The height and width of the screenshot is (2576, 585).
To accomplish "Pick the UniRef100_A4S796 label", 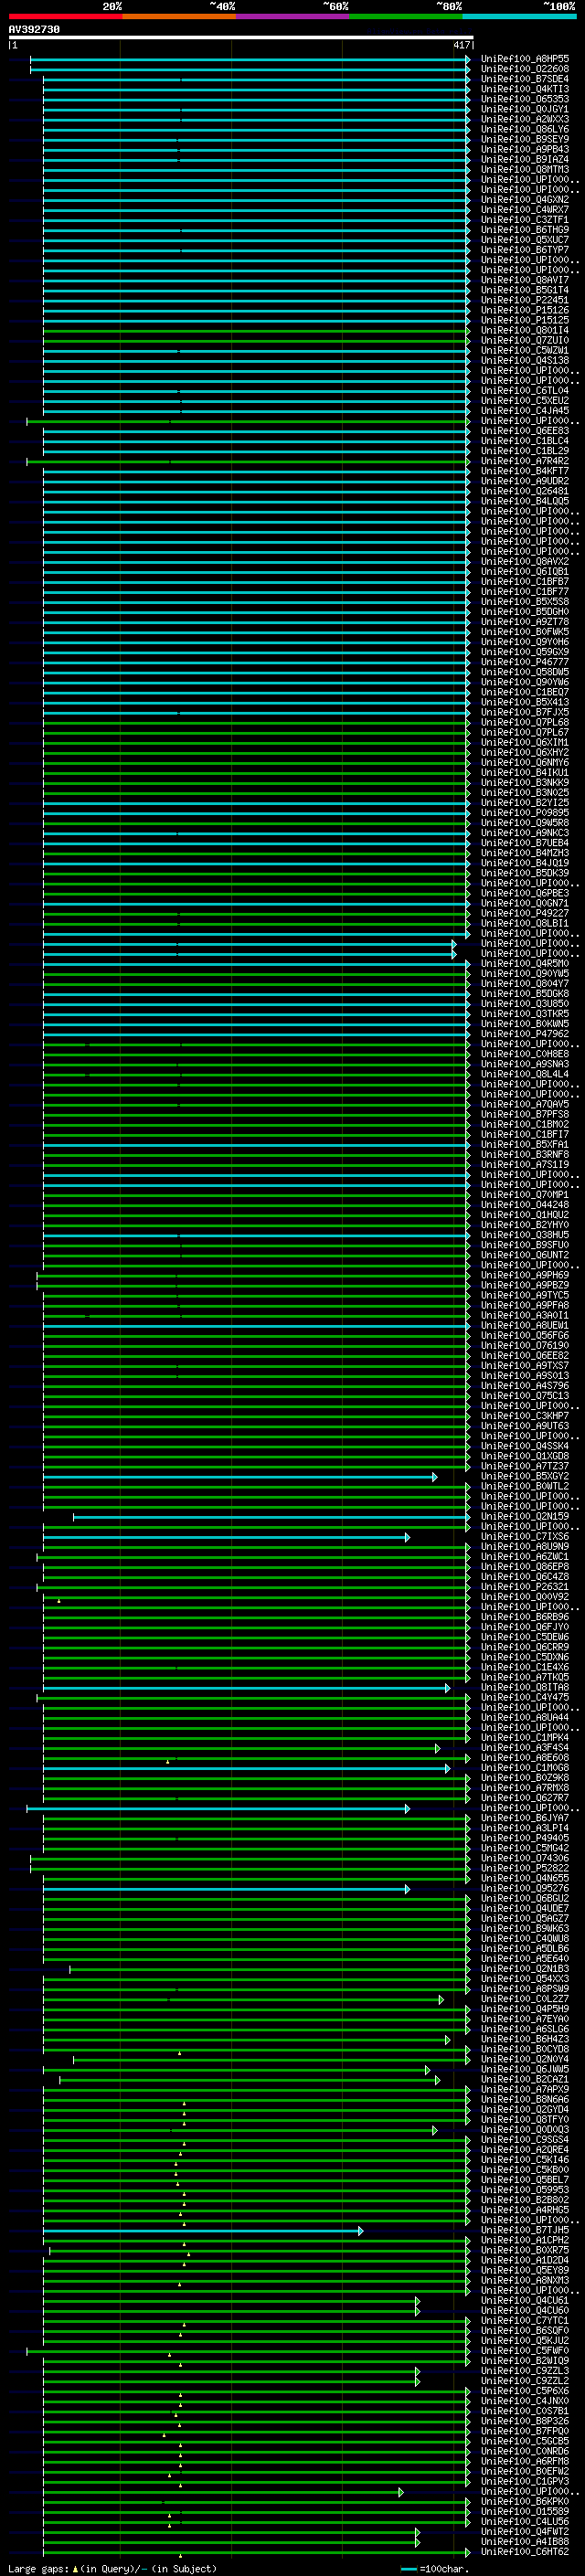I will coord(524,1386).
